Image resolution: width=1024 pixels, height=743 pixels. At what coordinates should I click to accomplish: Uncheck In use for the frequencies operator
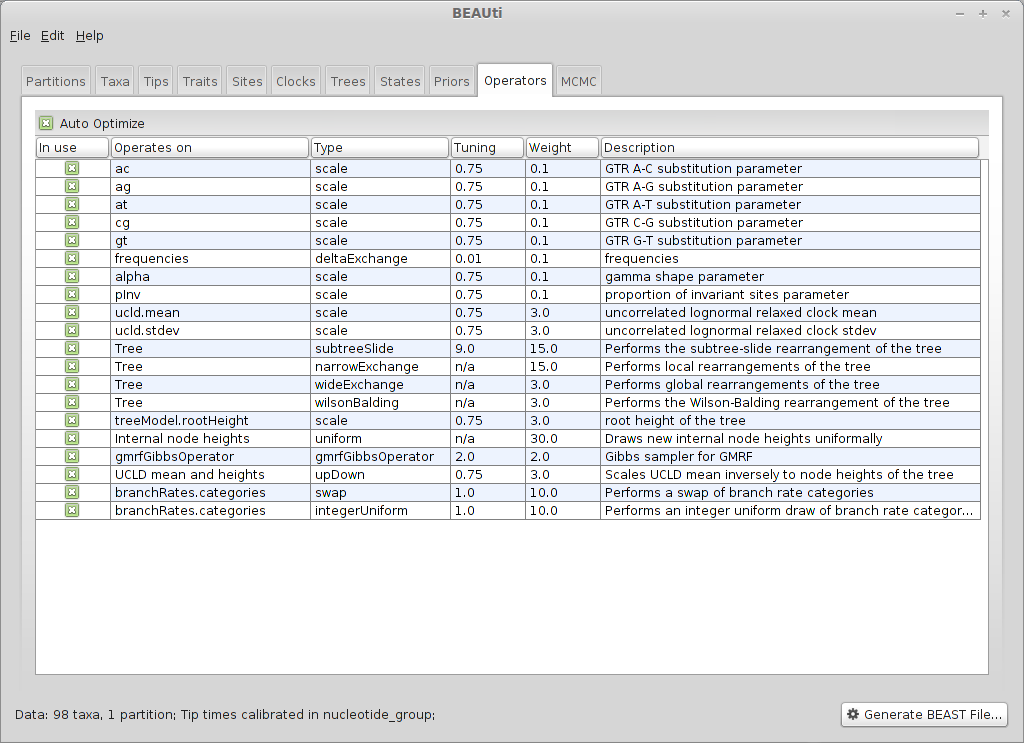click(x=72, y=259)
